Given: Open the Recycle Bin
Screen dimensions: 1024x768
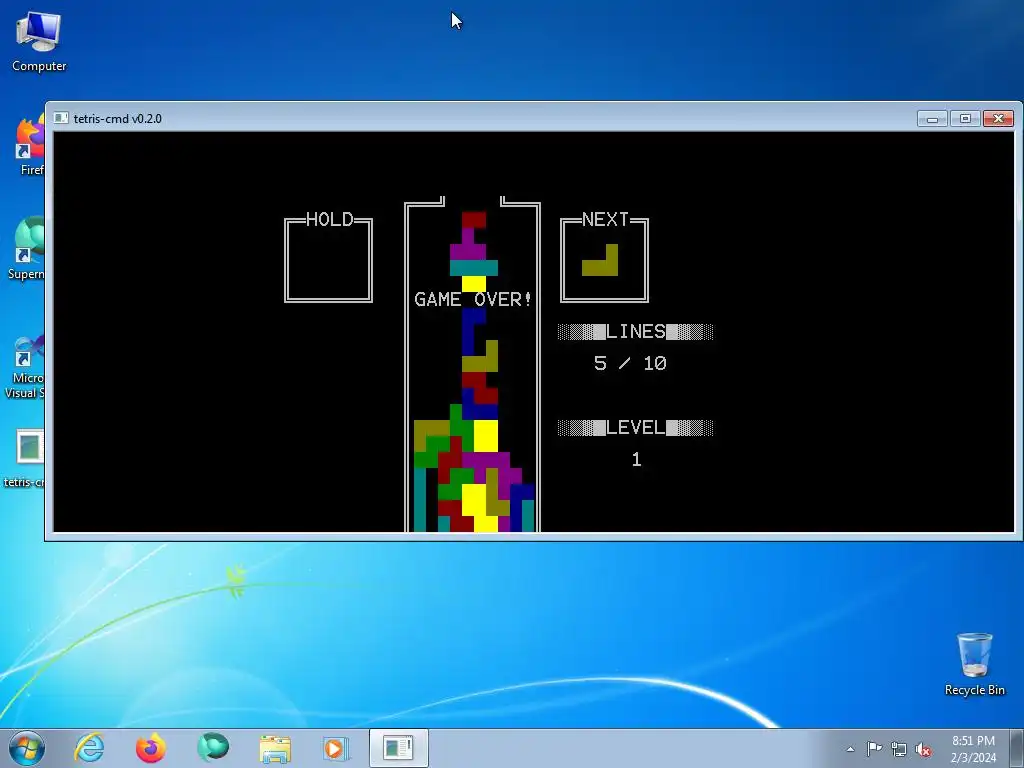Looking at the screenshot, I should pos(974,664).
